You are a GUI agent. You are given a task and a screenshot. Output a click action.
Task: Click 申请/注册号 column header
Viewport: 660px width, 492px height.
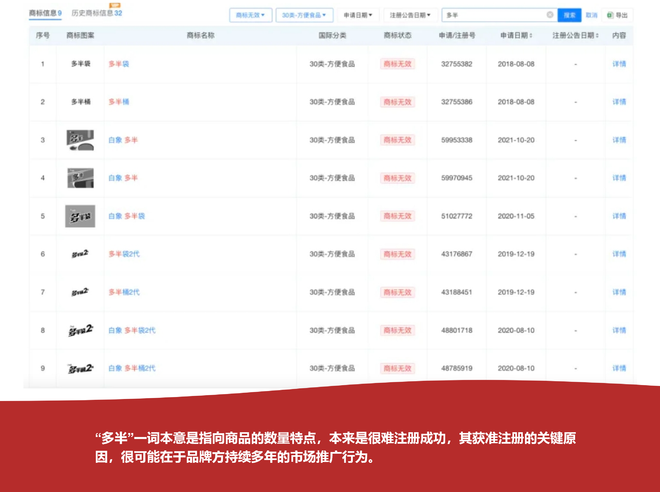click(457, 35)
